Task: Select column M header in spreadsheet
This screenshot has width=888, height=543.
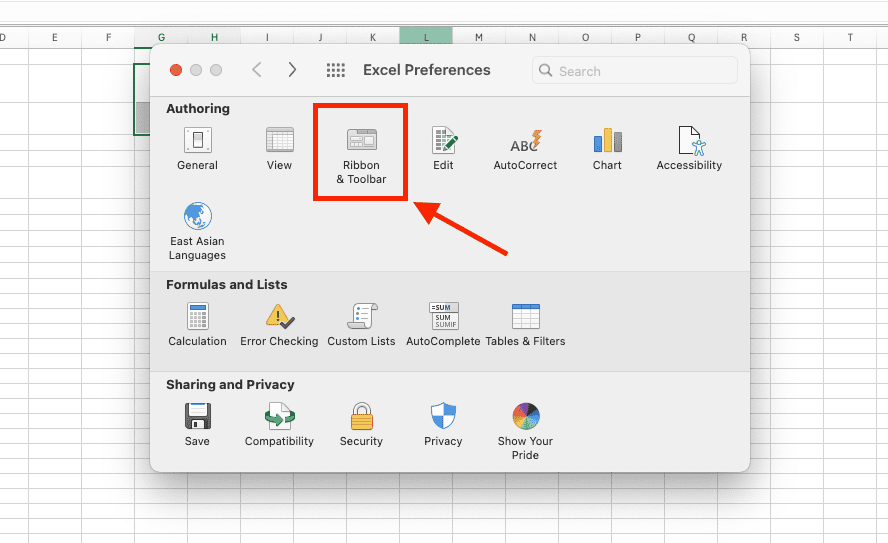Action: pyautogui.click(x=479, y=37)
